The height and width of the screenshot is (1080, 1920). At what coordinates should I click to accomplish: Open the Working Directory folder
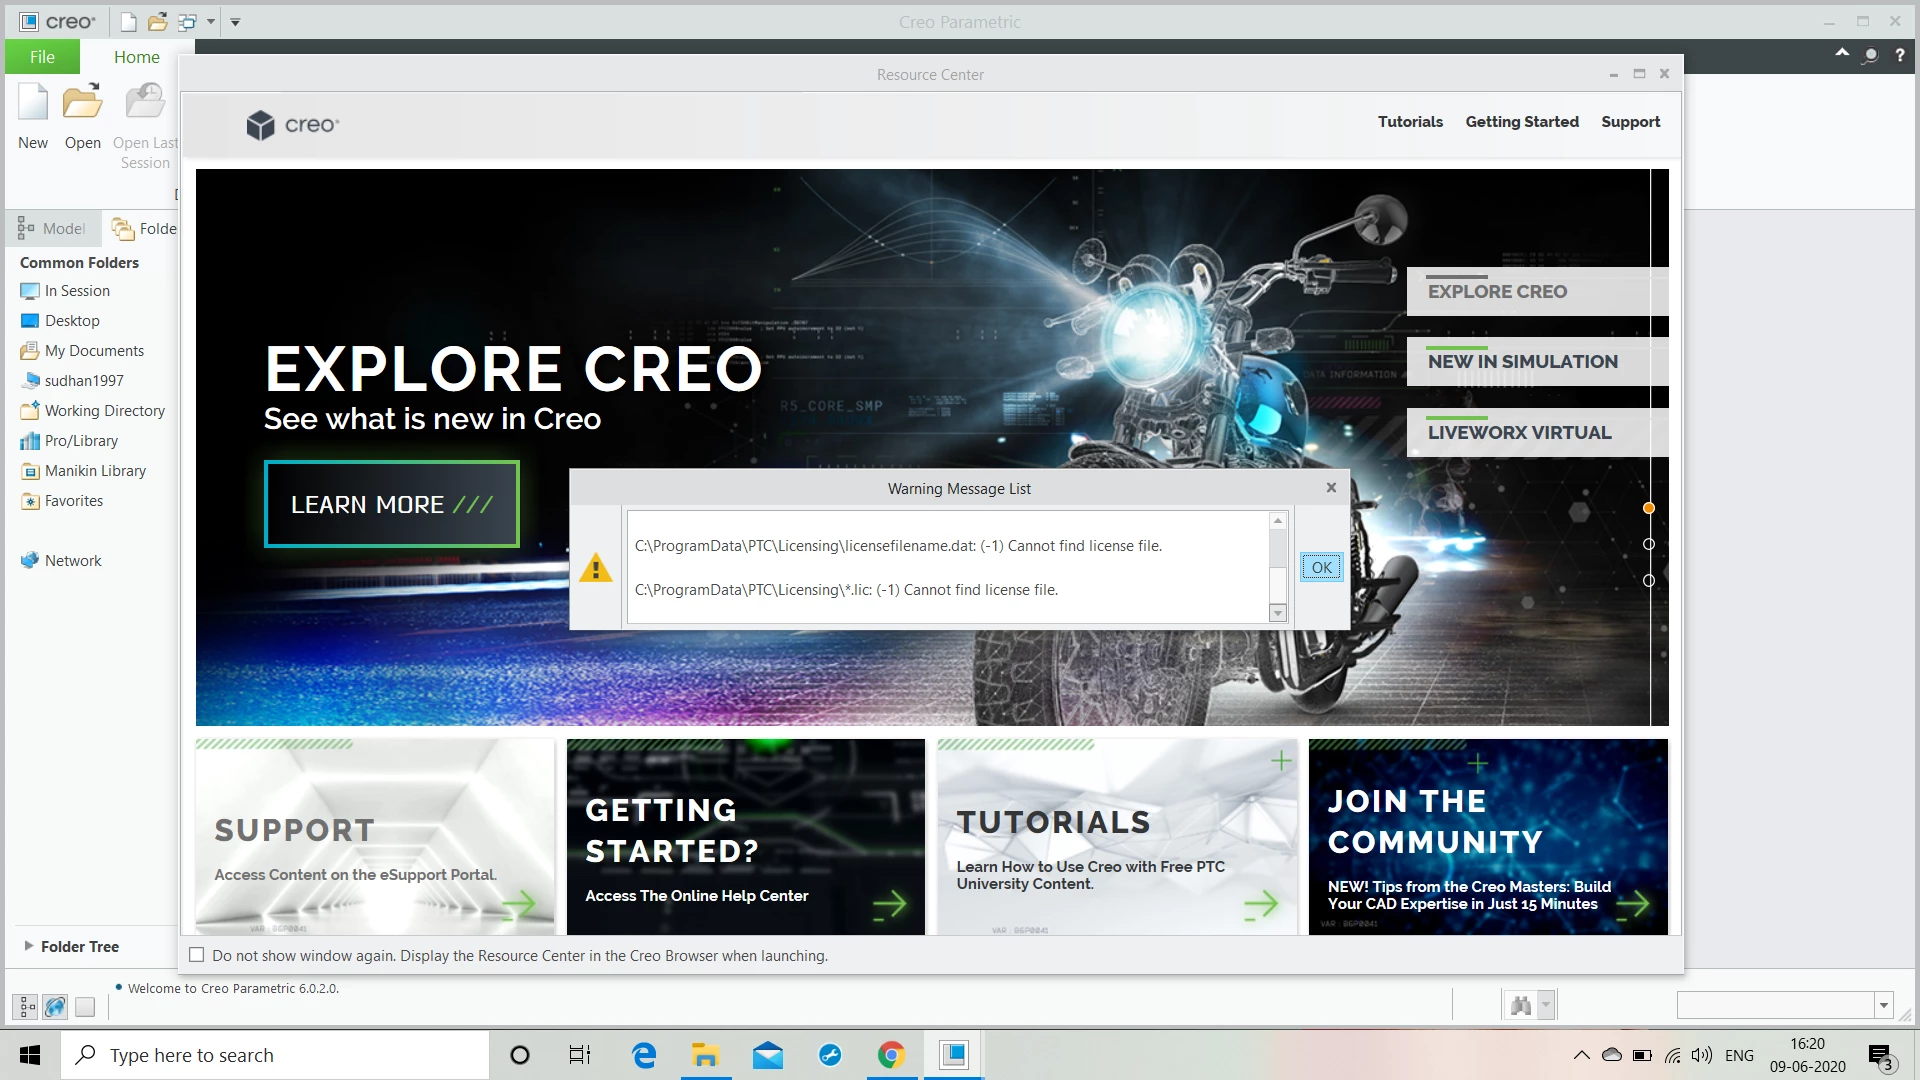[104, 411]
